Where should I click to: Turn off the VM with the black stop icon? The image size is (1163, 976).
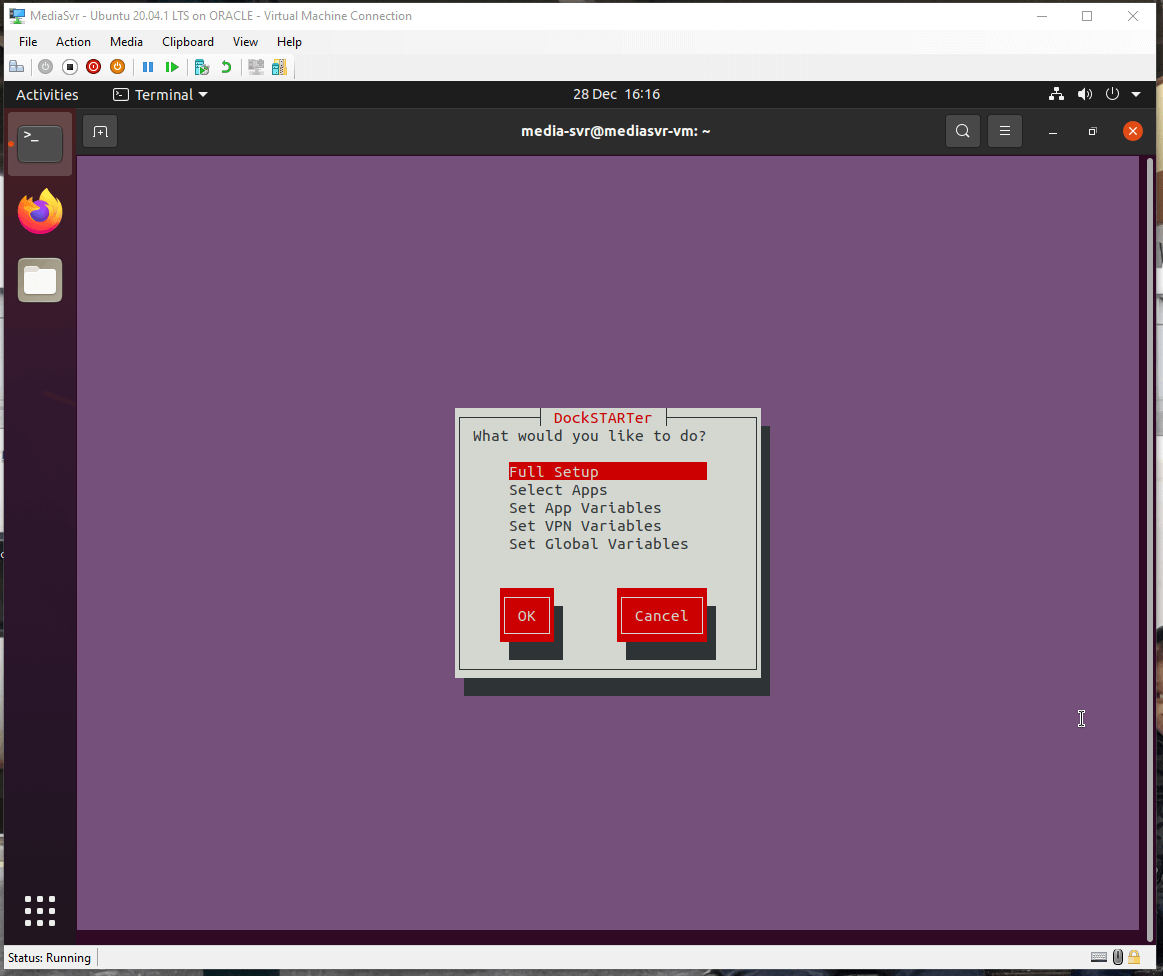[x=70, y=67]
